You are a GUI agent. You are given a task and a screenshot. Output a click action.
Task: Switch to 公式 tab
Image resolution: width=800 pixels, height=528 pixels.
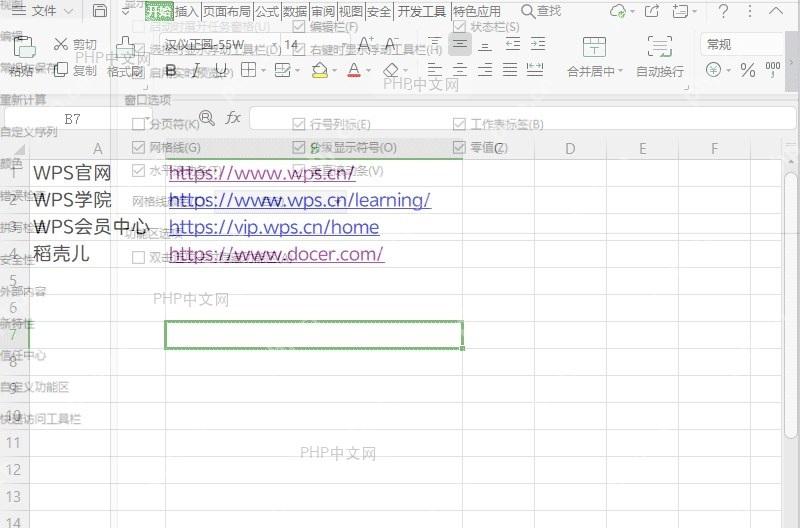click(x=267, y=11)
